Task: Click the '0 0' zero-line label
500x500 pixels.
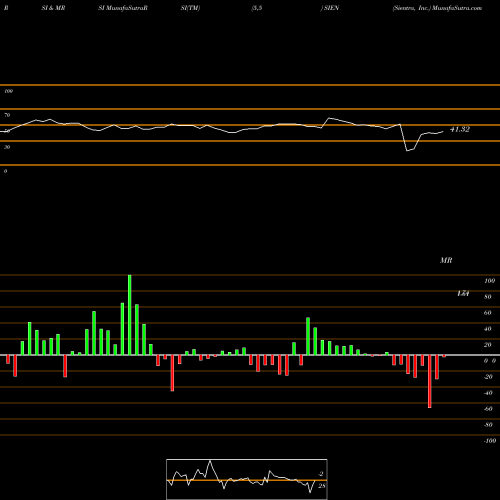Action: tap(490, 361)
